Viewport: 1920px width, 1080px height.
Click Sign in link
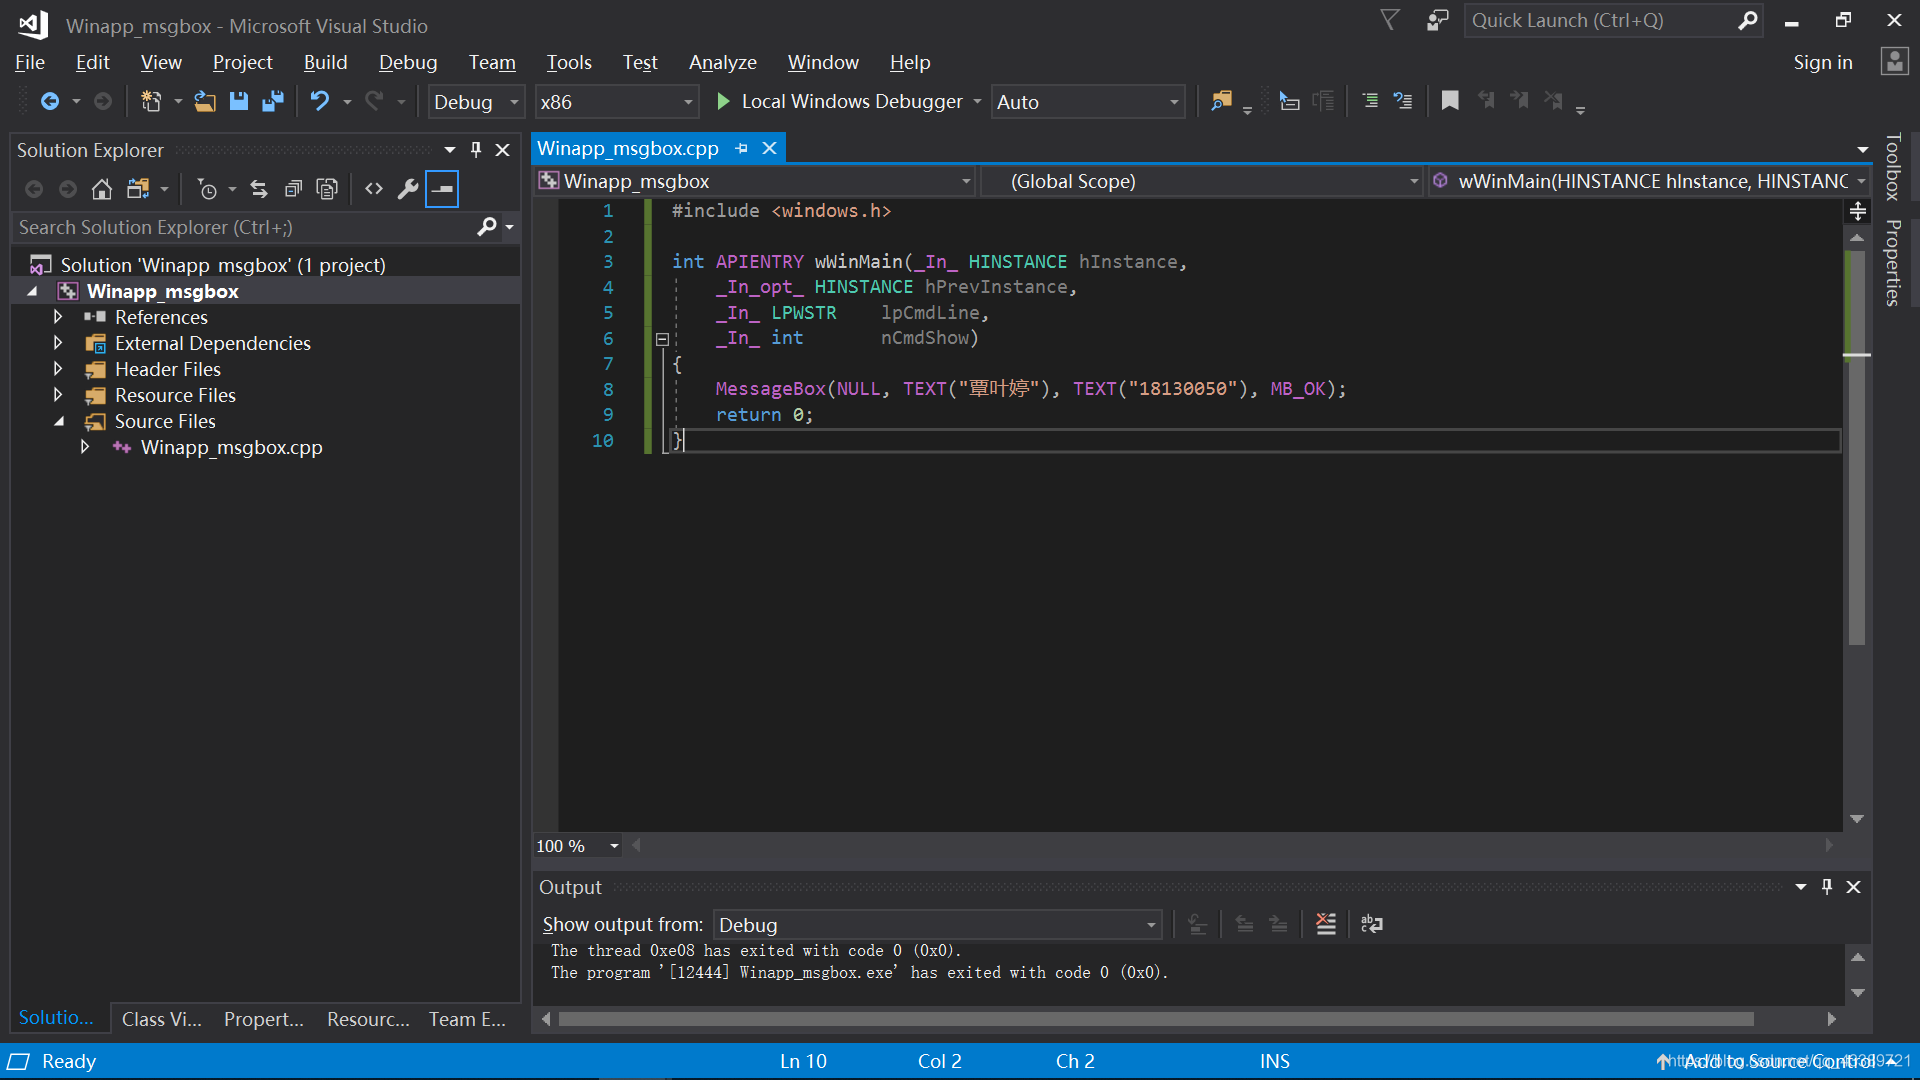pyautogui.click(x=1822, y=62)
